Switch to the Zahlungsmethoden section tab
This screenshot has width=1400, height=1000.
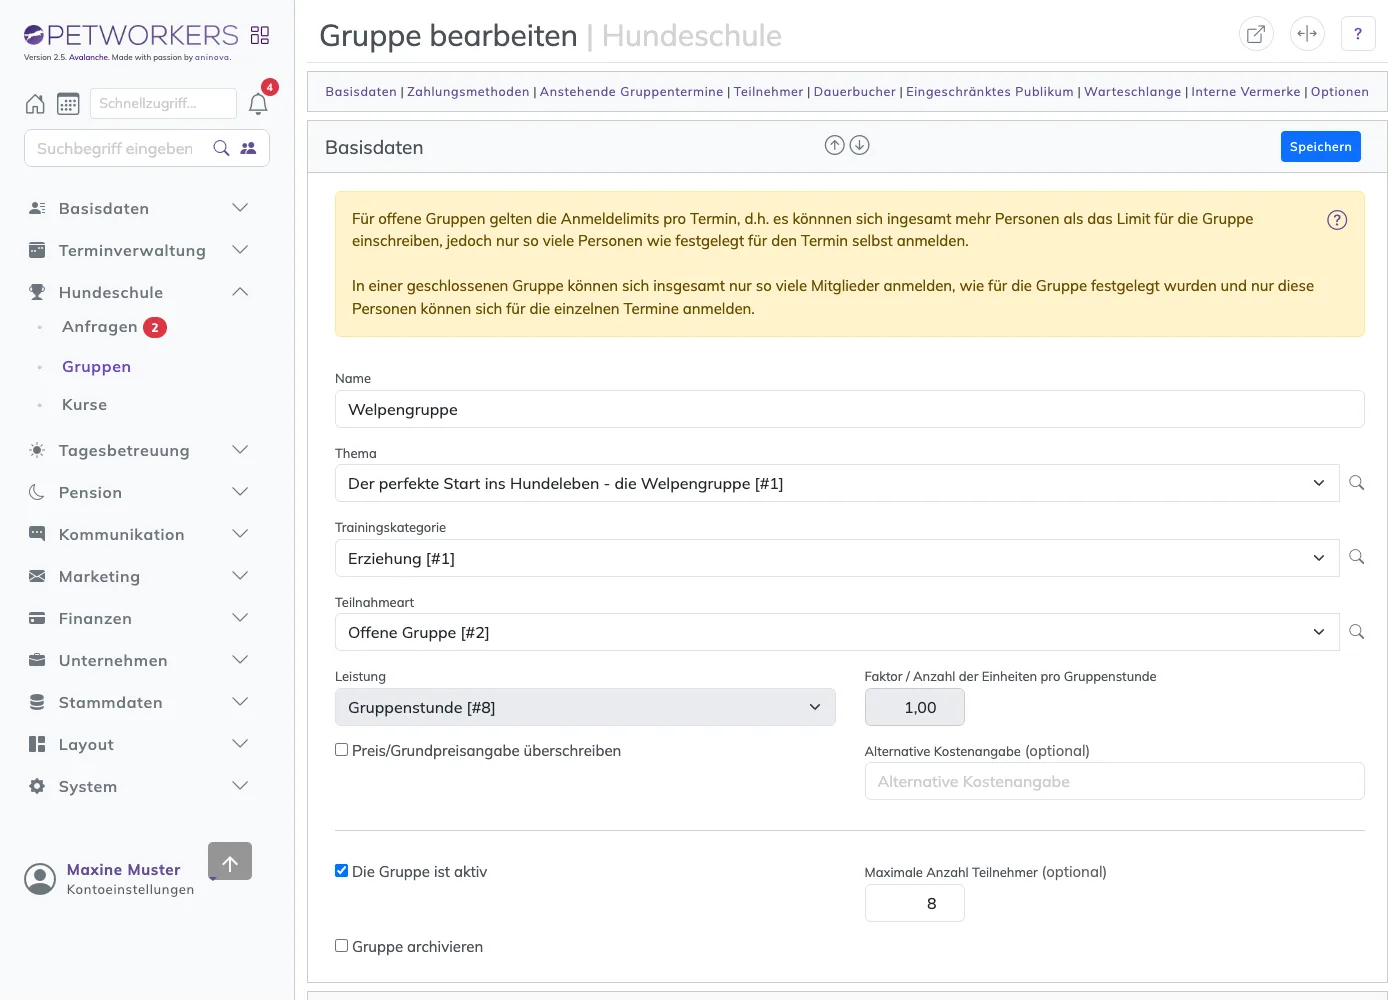pyautogui.click(x=468, y=92)
